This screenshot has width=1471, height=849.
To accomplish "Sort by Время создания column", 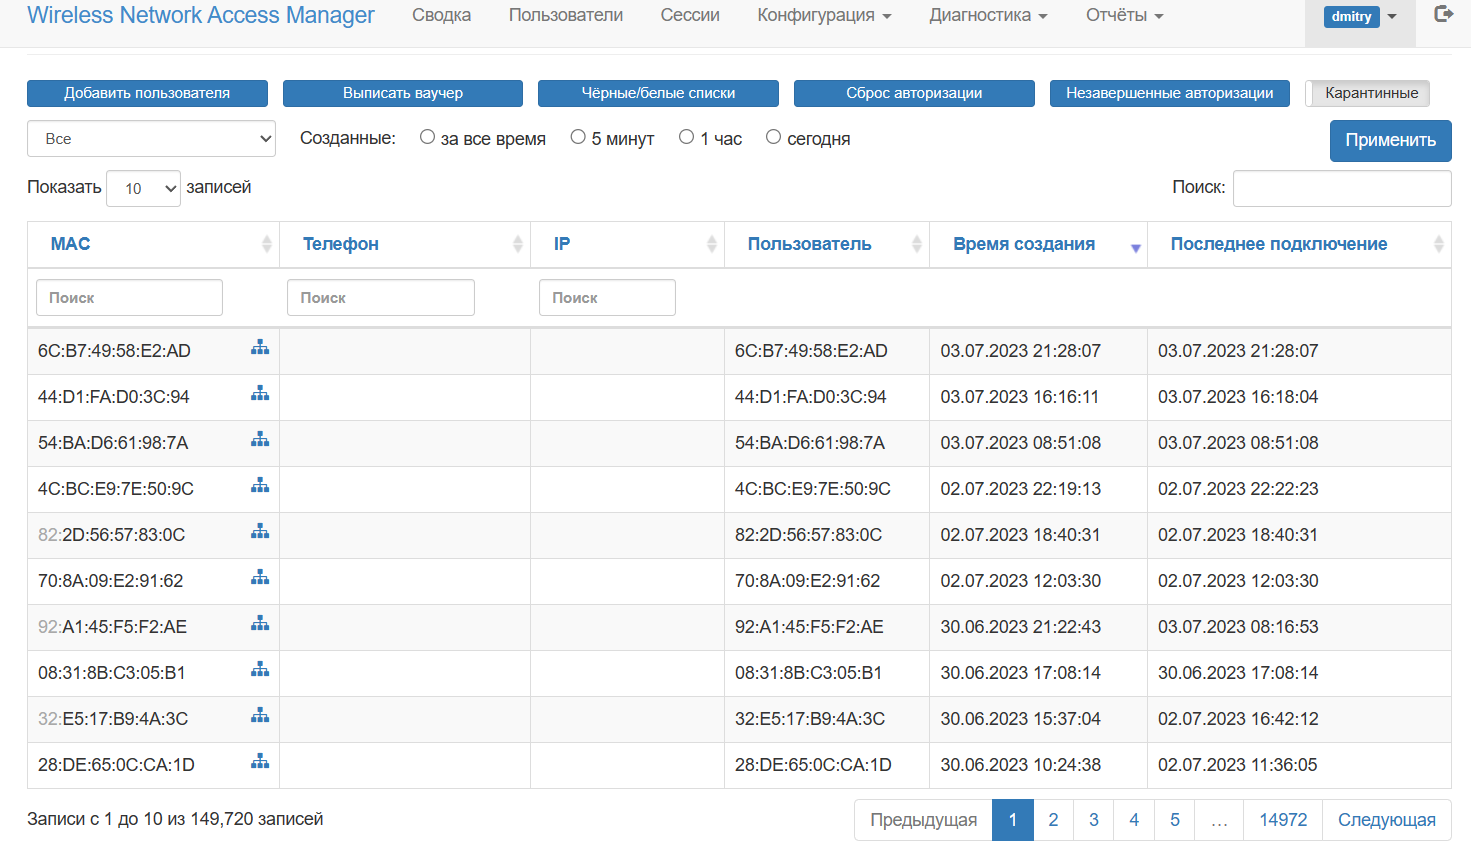I will pos(1038,244).
